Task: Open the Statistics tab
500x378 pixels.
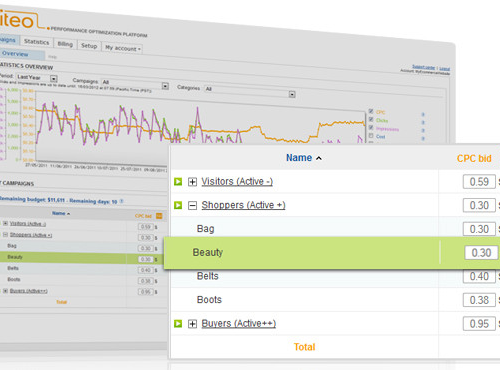Action: click(37, 42)
